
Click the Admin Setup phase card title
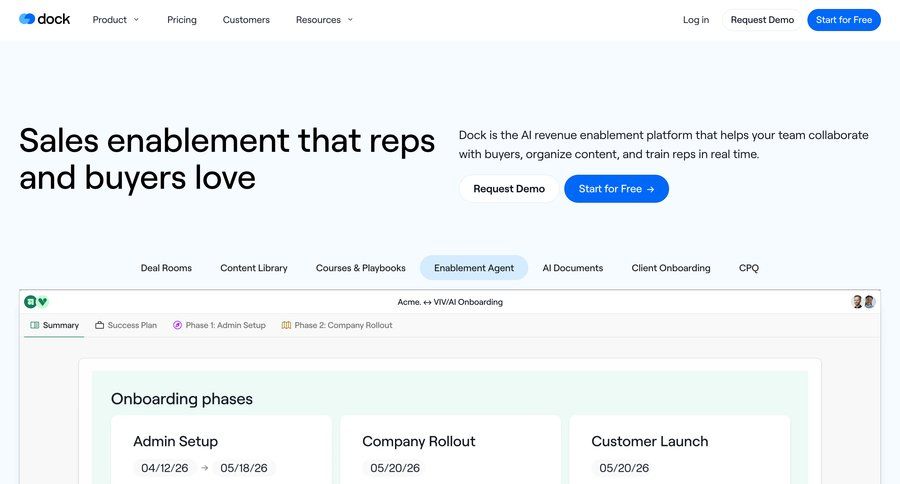click(176, 441)
